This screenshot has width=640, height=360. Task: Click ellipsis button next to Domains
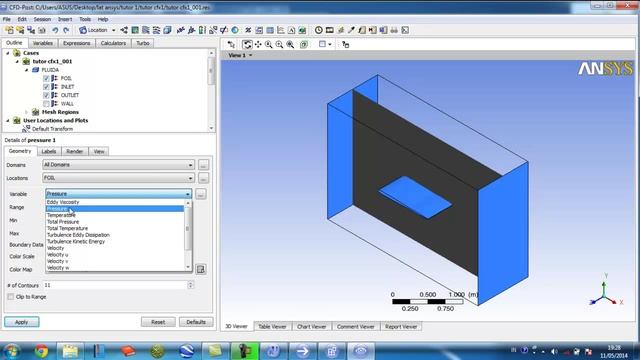(x=203, y=165)
